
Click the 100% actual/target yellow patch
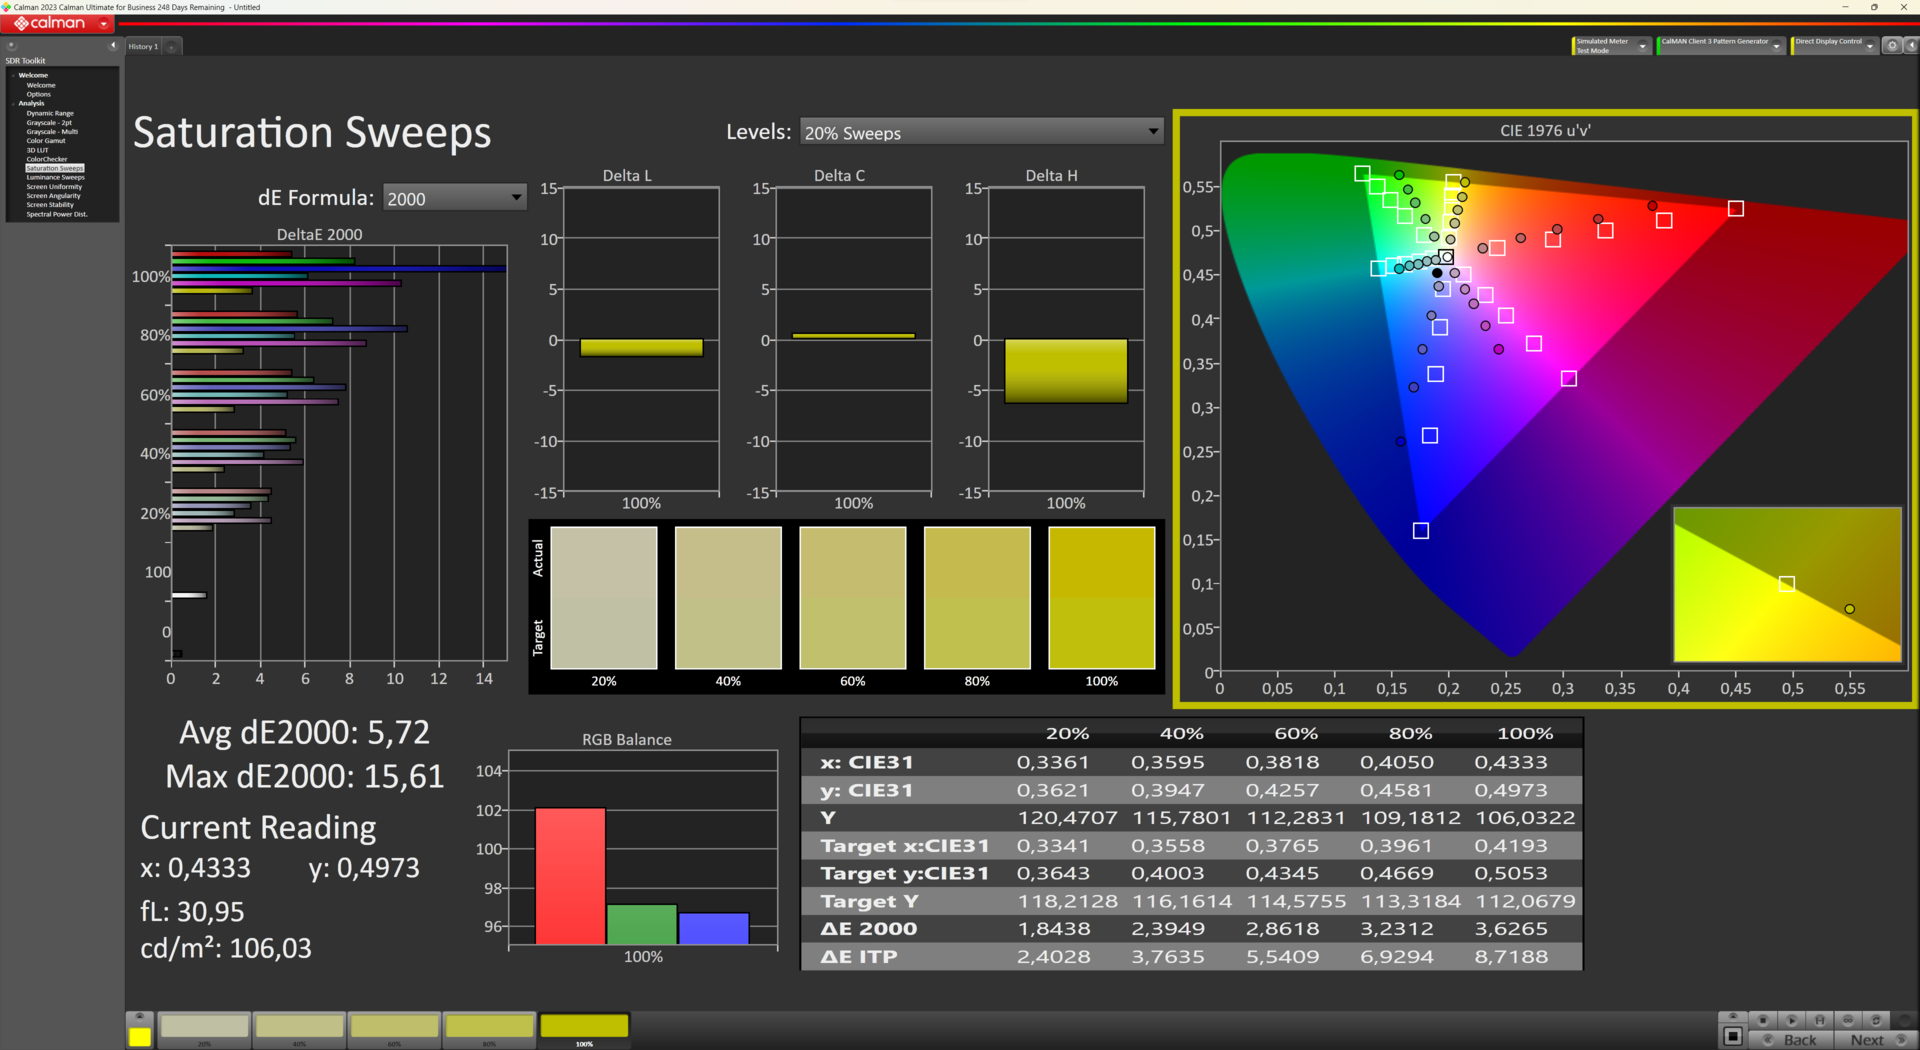(1101, 598)
